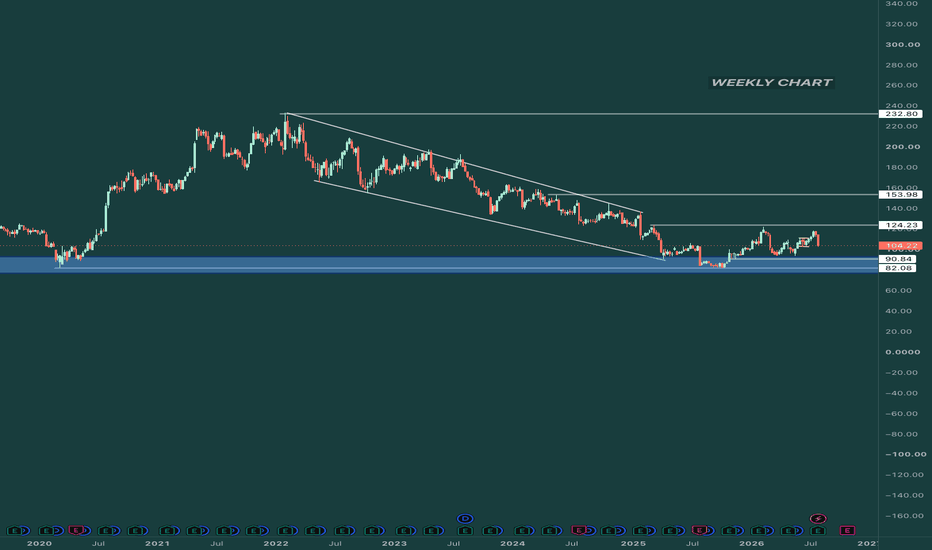This screenshot has width=932, height=550.
Task: Click the 300.00 price scale value
Action: point(902,45)
